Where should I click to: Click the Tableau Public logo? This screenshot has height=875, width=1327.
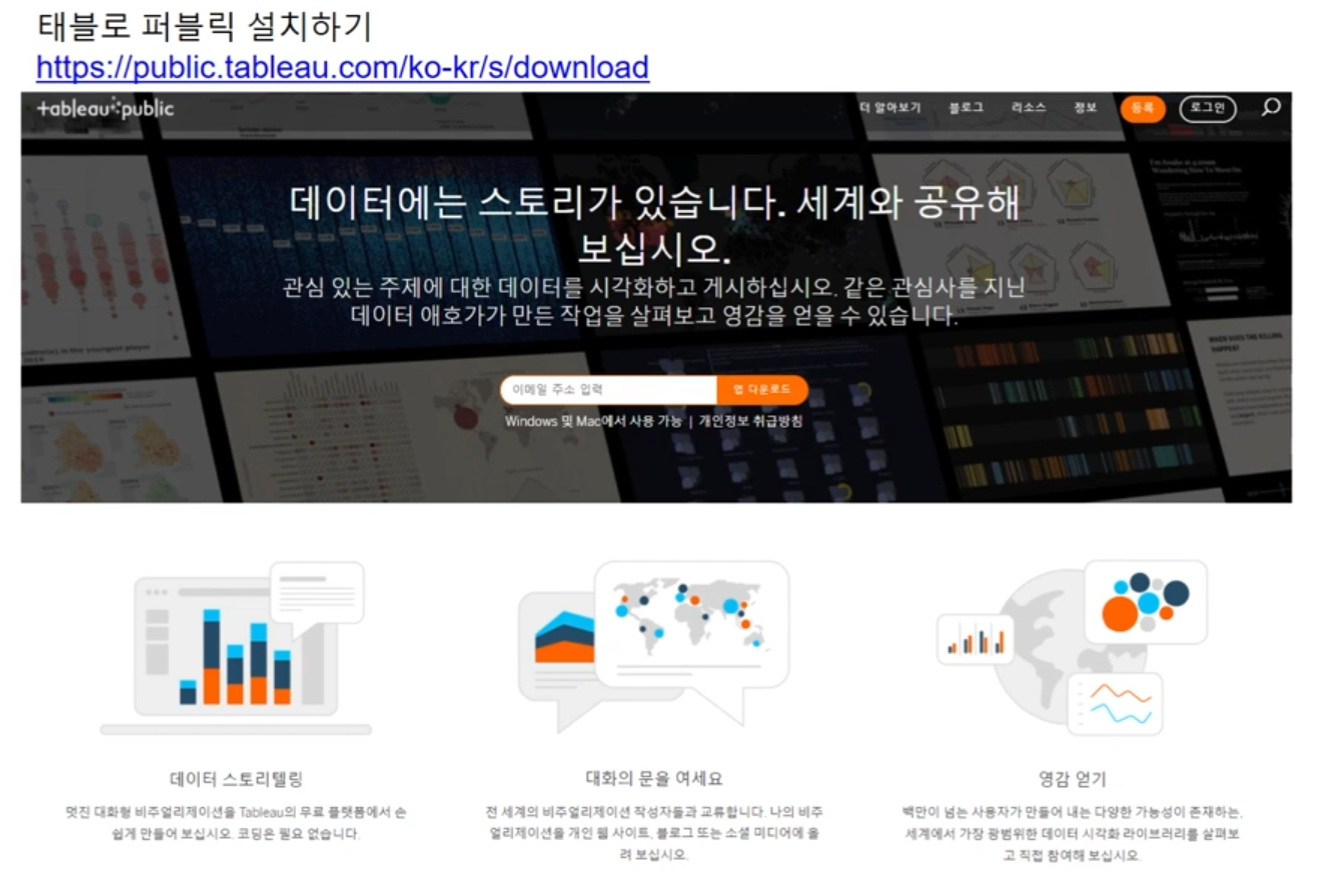tap(105, 109)
